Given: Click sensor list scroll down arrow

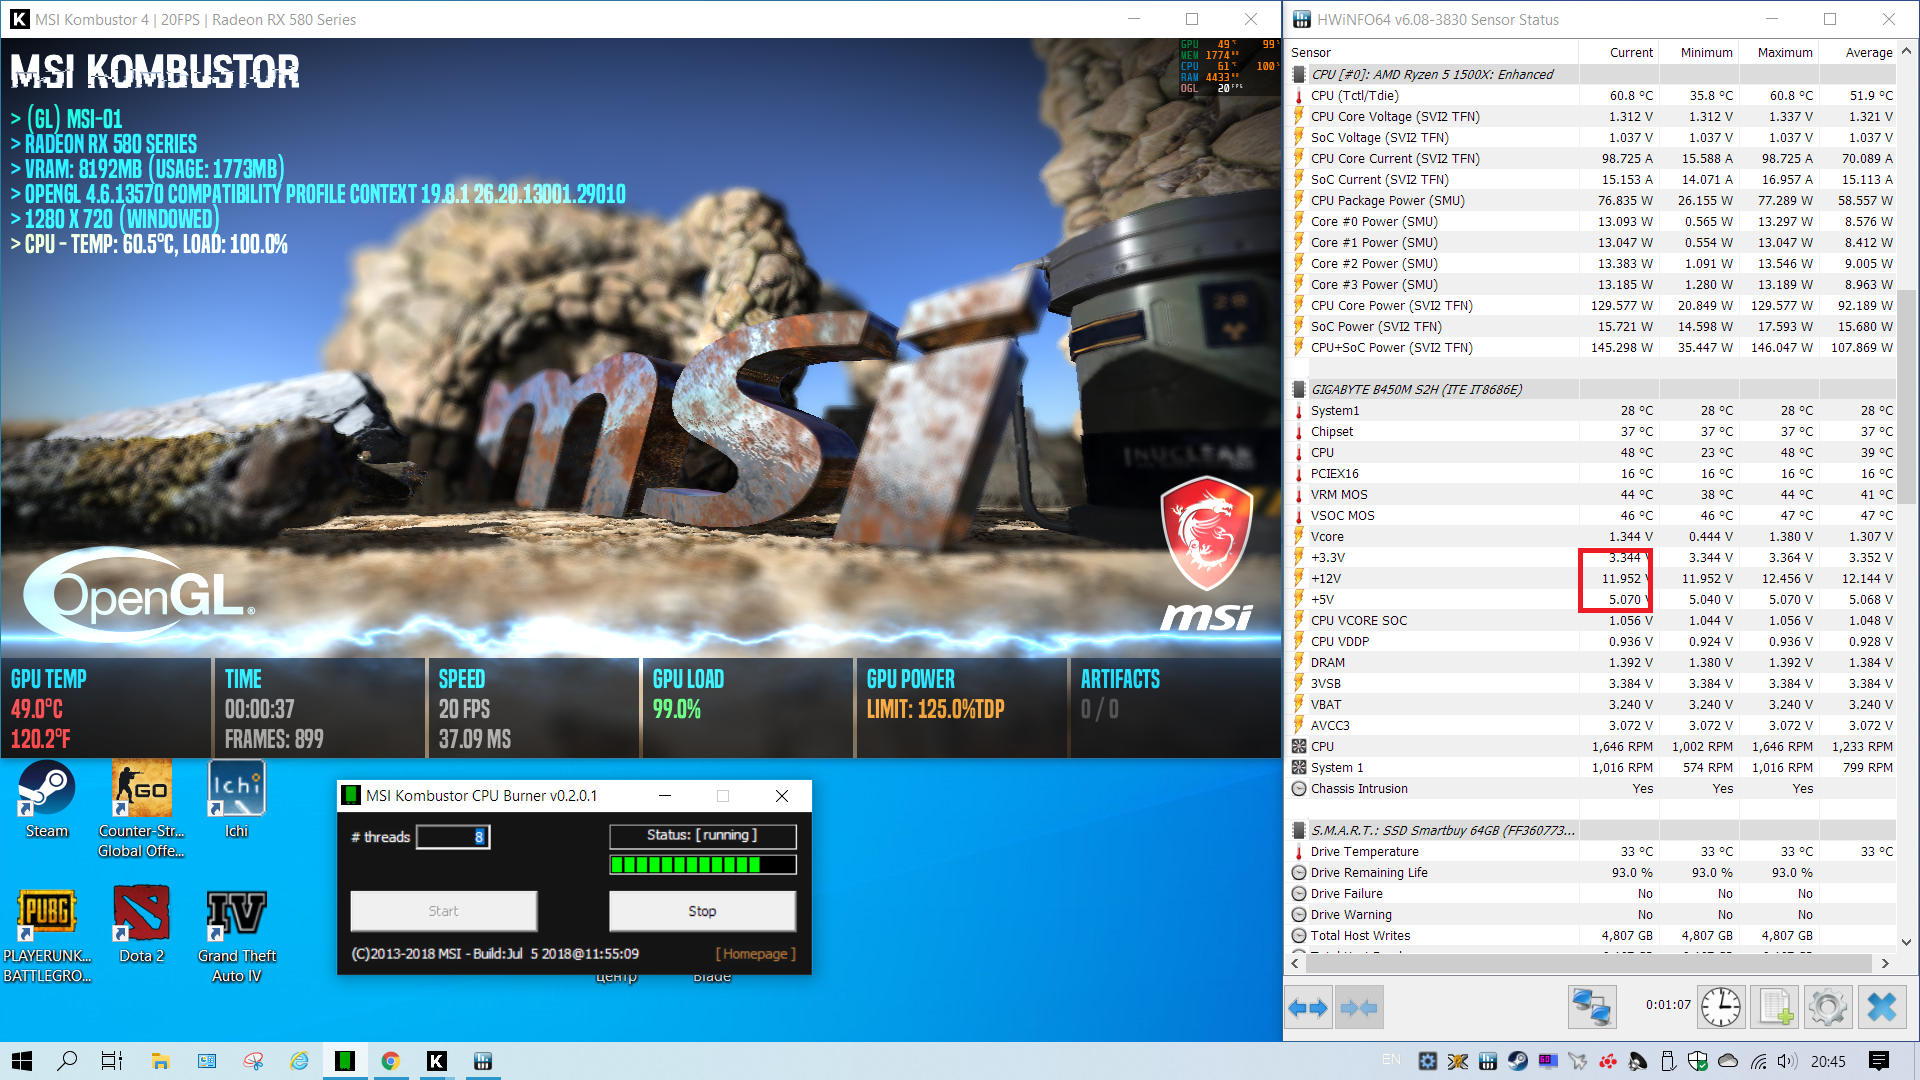Looking at the screenshot, I should point(1906,942).
